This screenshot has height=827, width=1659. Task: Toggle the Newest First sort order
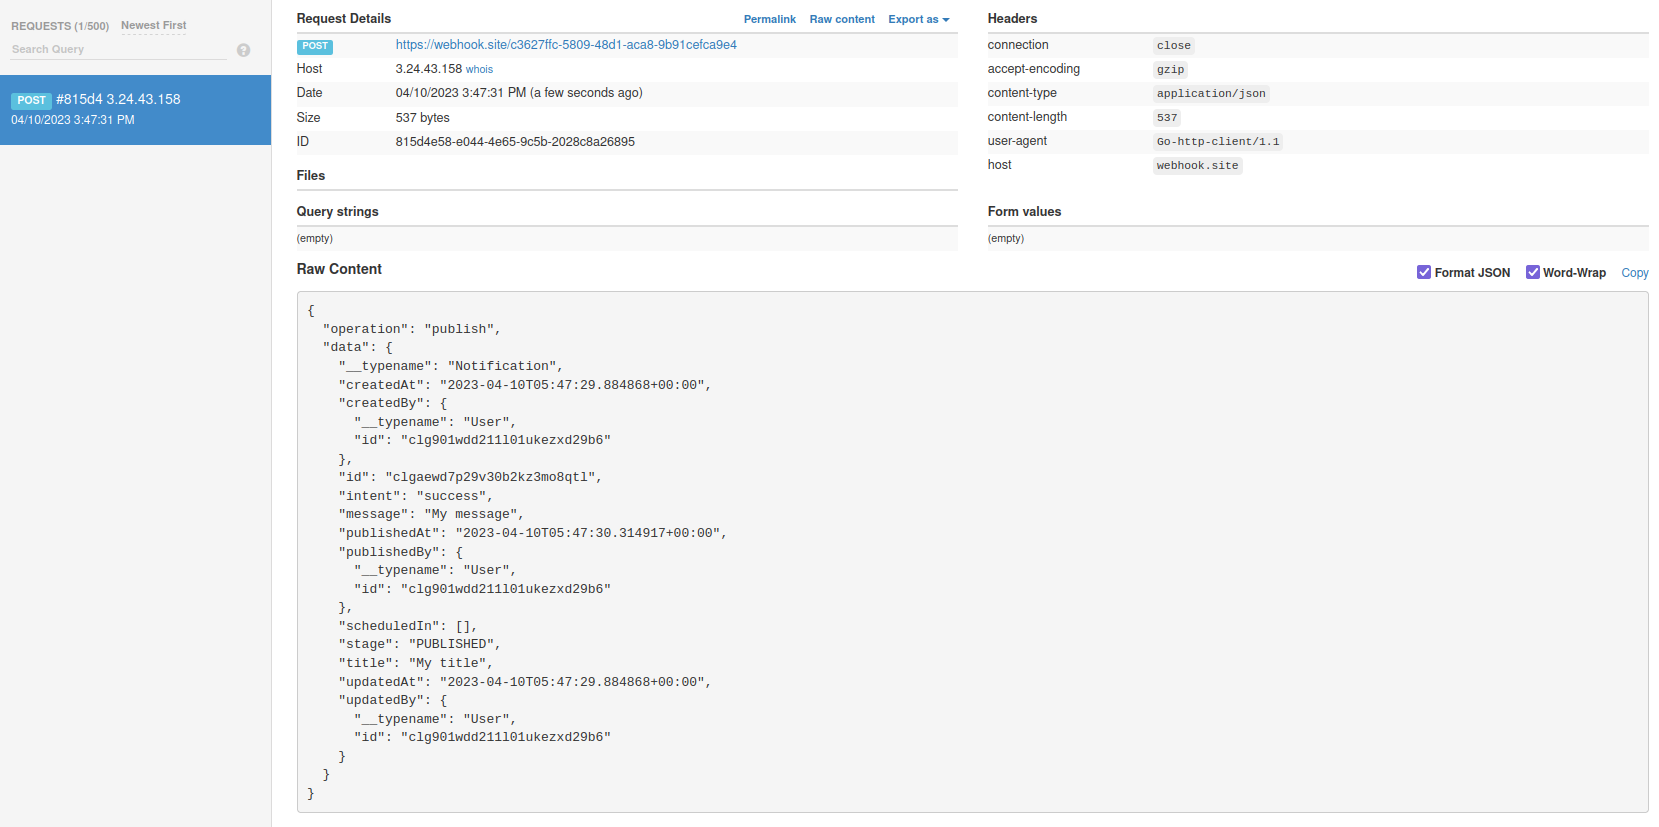(x=153, y=26)
